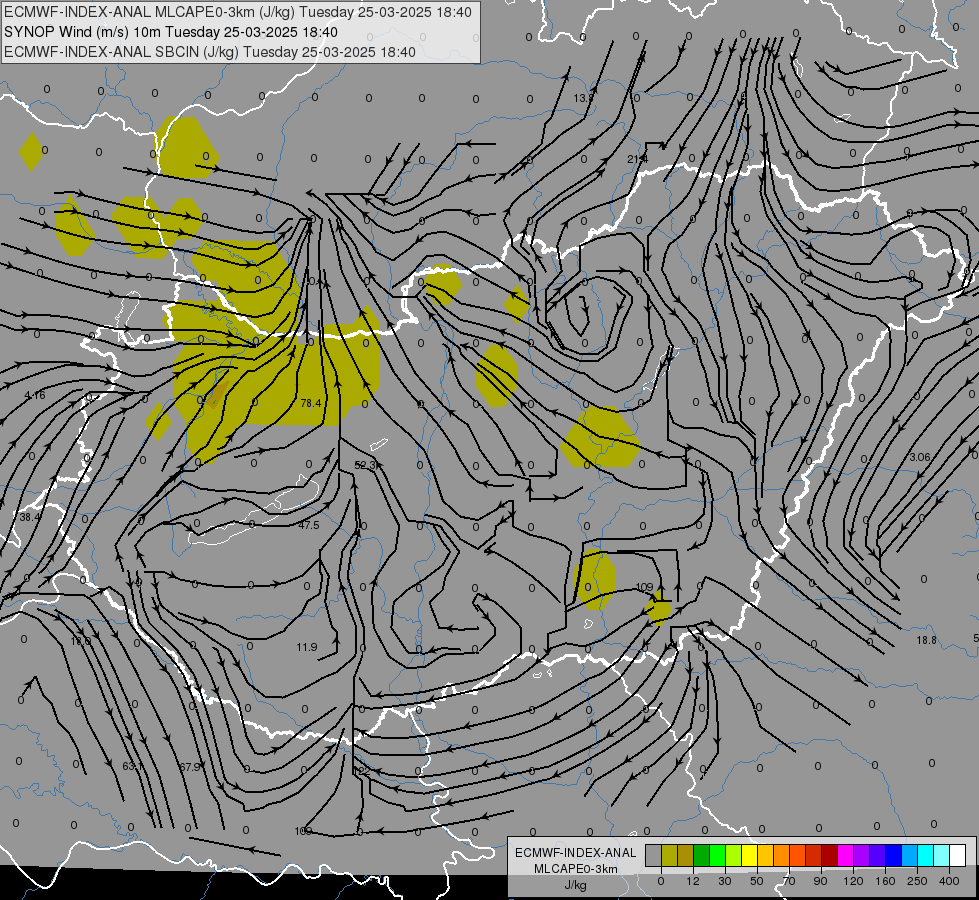Click the '4.16' map value

pos(35,395)
